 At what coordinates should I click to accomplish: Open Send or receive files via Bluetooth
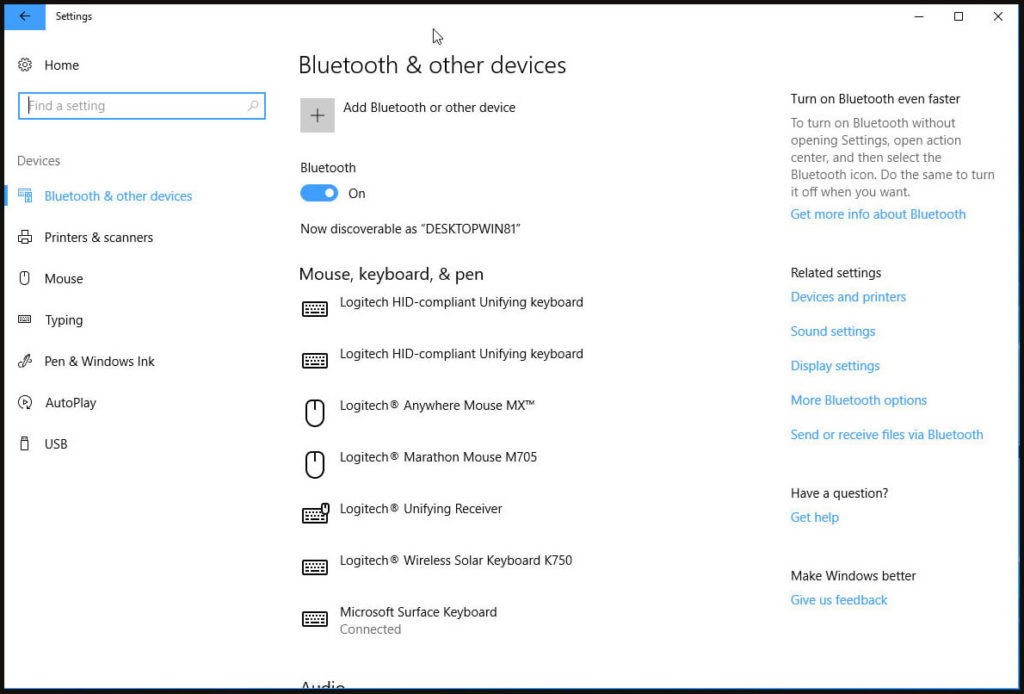886,435
